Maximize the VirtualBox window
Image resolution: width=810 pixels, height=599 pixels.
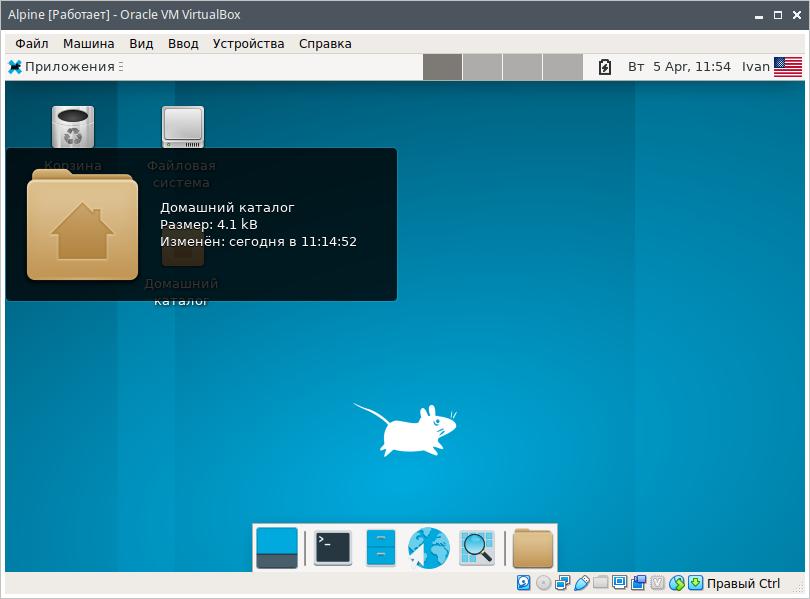pyautogui.click(x=778, y=15)
